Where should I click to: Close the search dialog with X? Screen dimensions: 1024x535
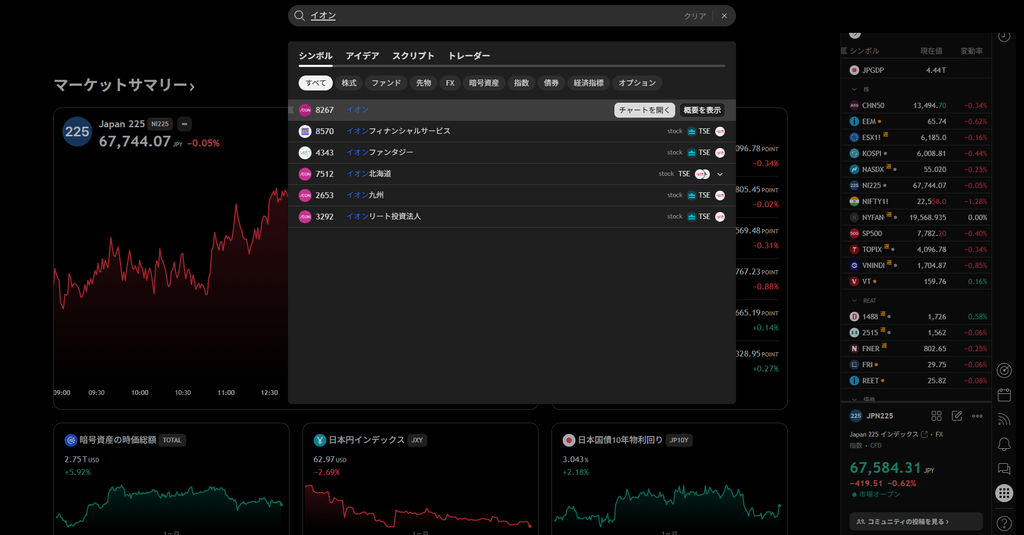pos(724,16)
